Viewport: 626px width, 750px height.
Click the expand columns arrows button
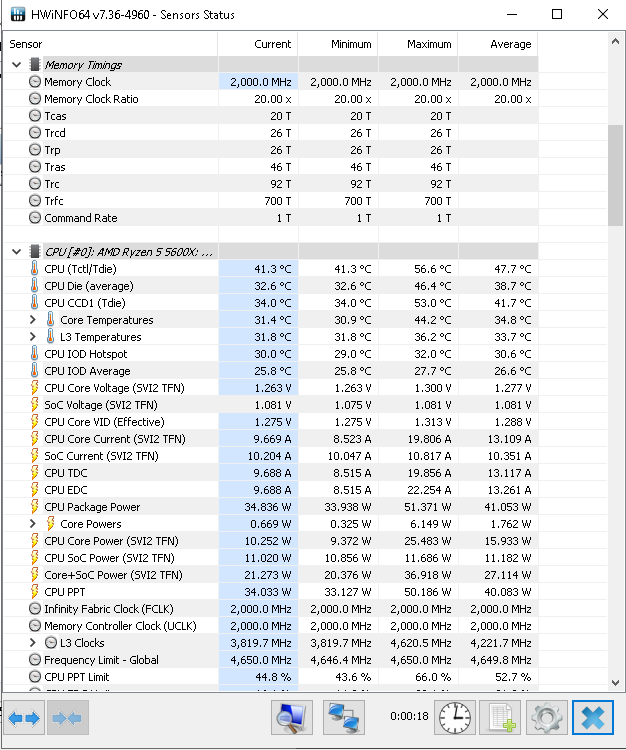point(25,718)
